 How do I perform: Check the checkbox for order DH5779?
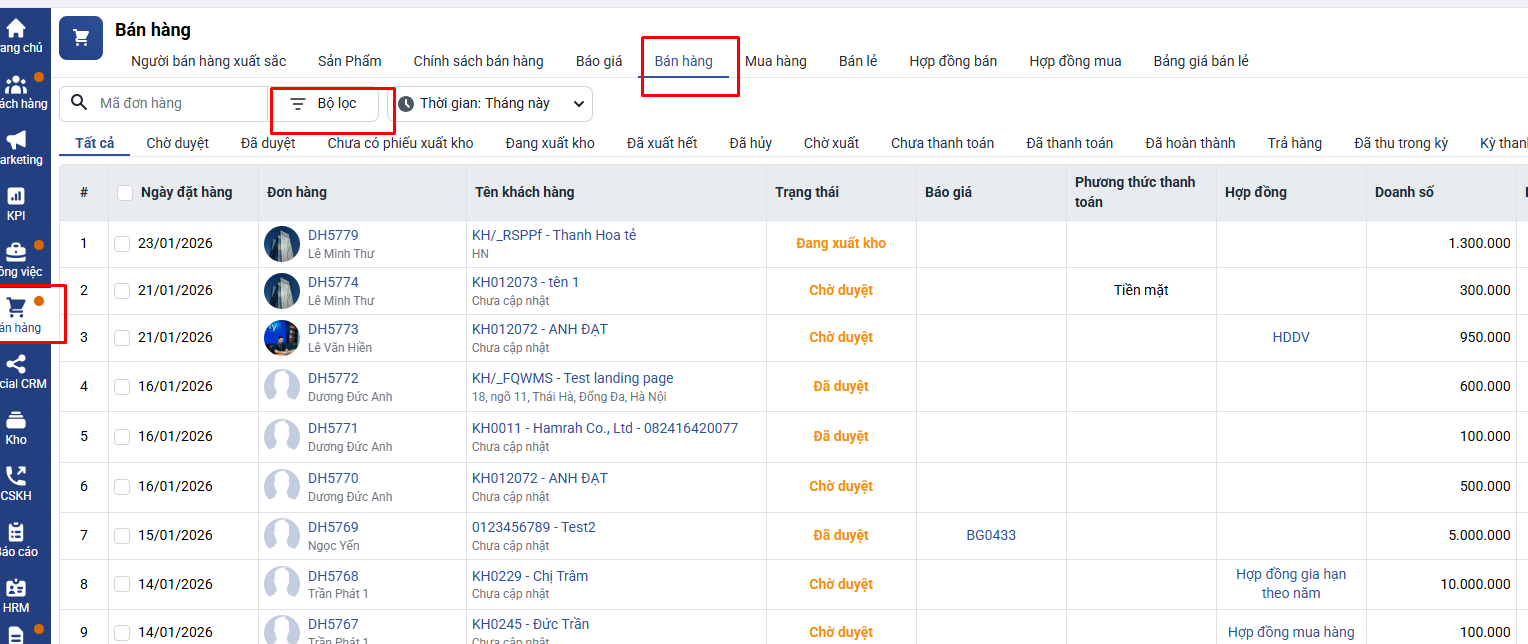122,243
